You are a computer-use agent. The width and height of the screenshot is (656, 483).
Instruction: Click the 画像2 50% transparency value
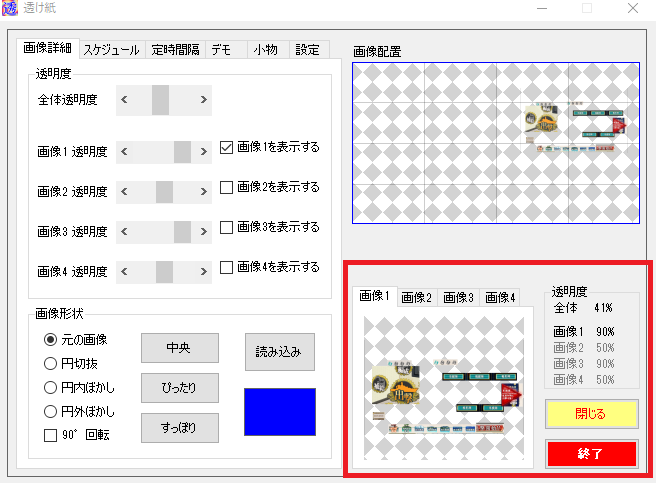point(605,348)
